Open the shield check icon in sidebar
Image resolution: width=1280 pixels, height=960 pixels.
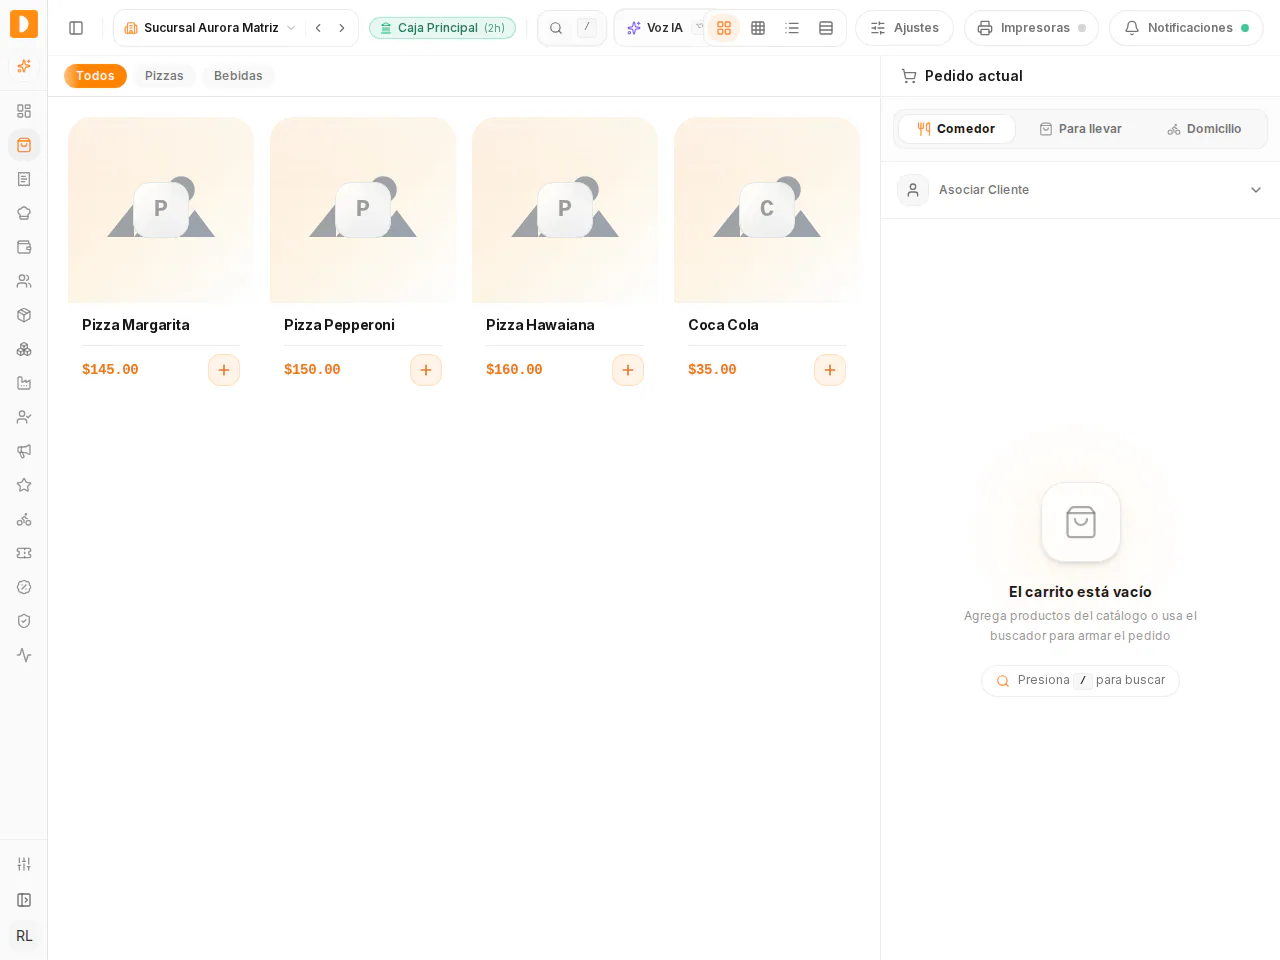tap(24, 621)
